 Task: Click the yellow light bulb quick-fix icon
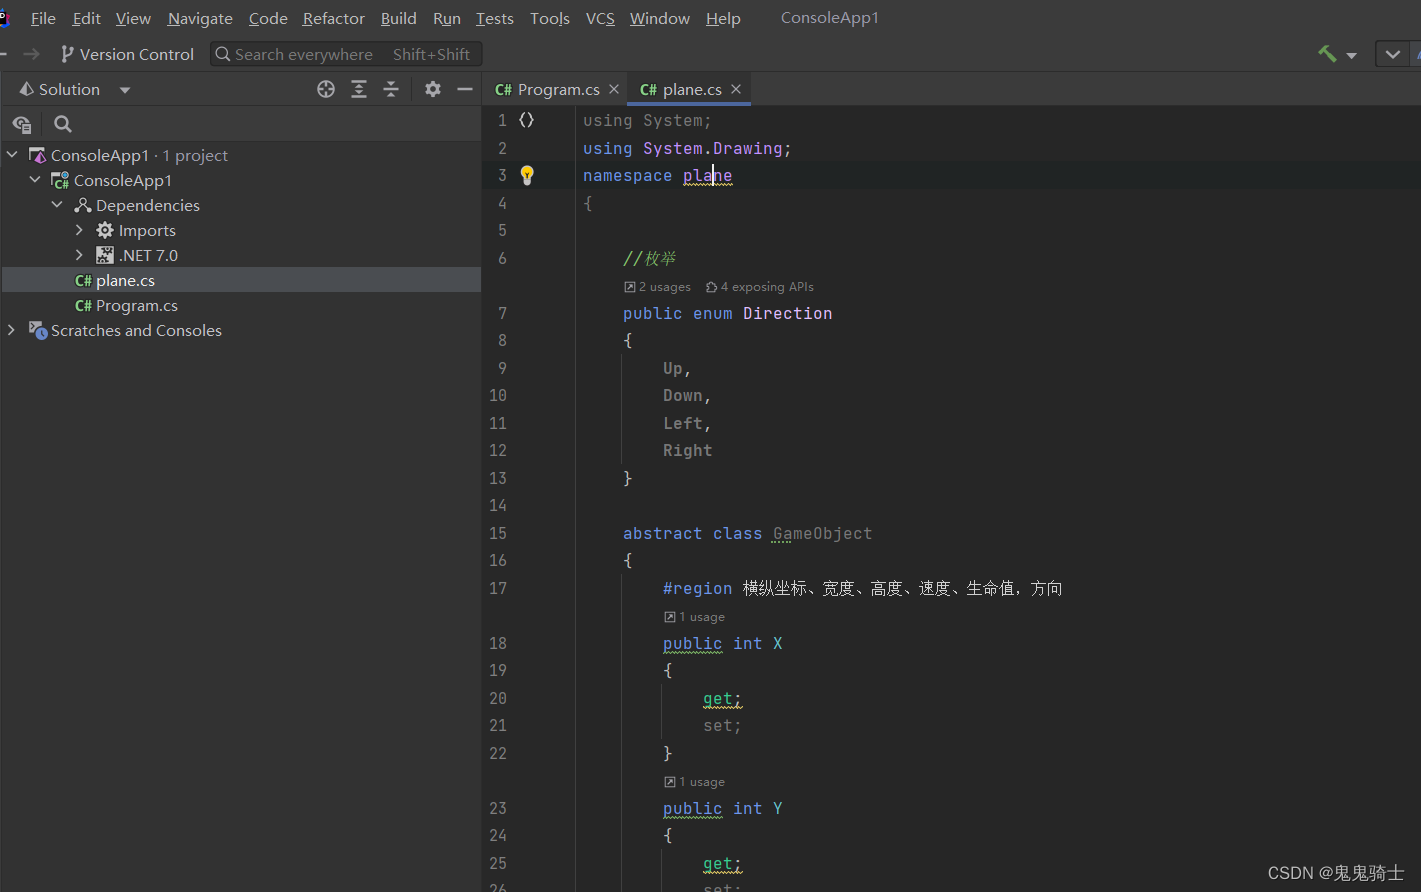coord(527,176)
